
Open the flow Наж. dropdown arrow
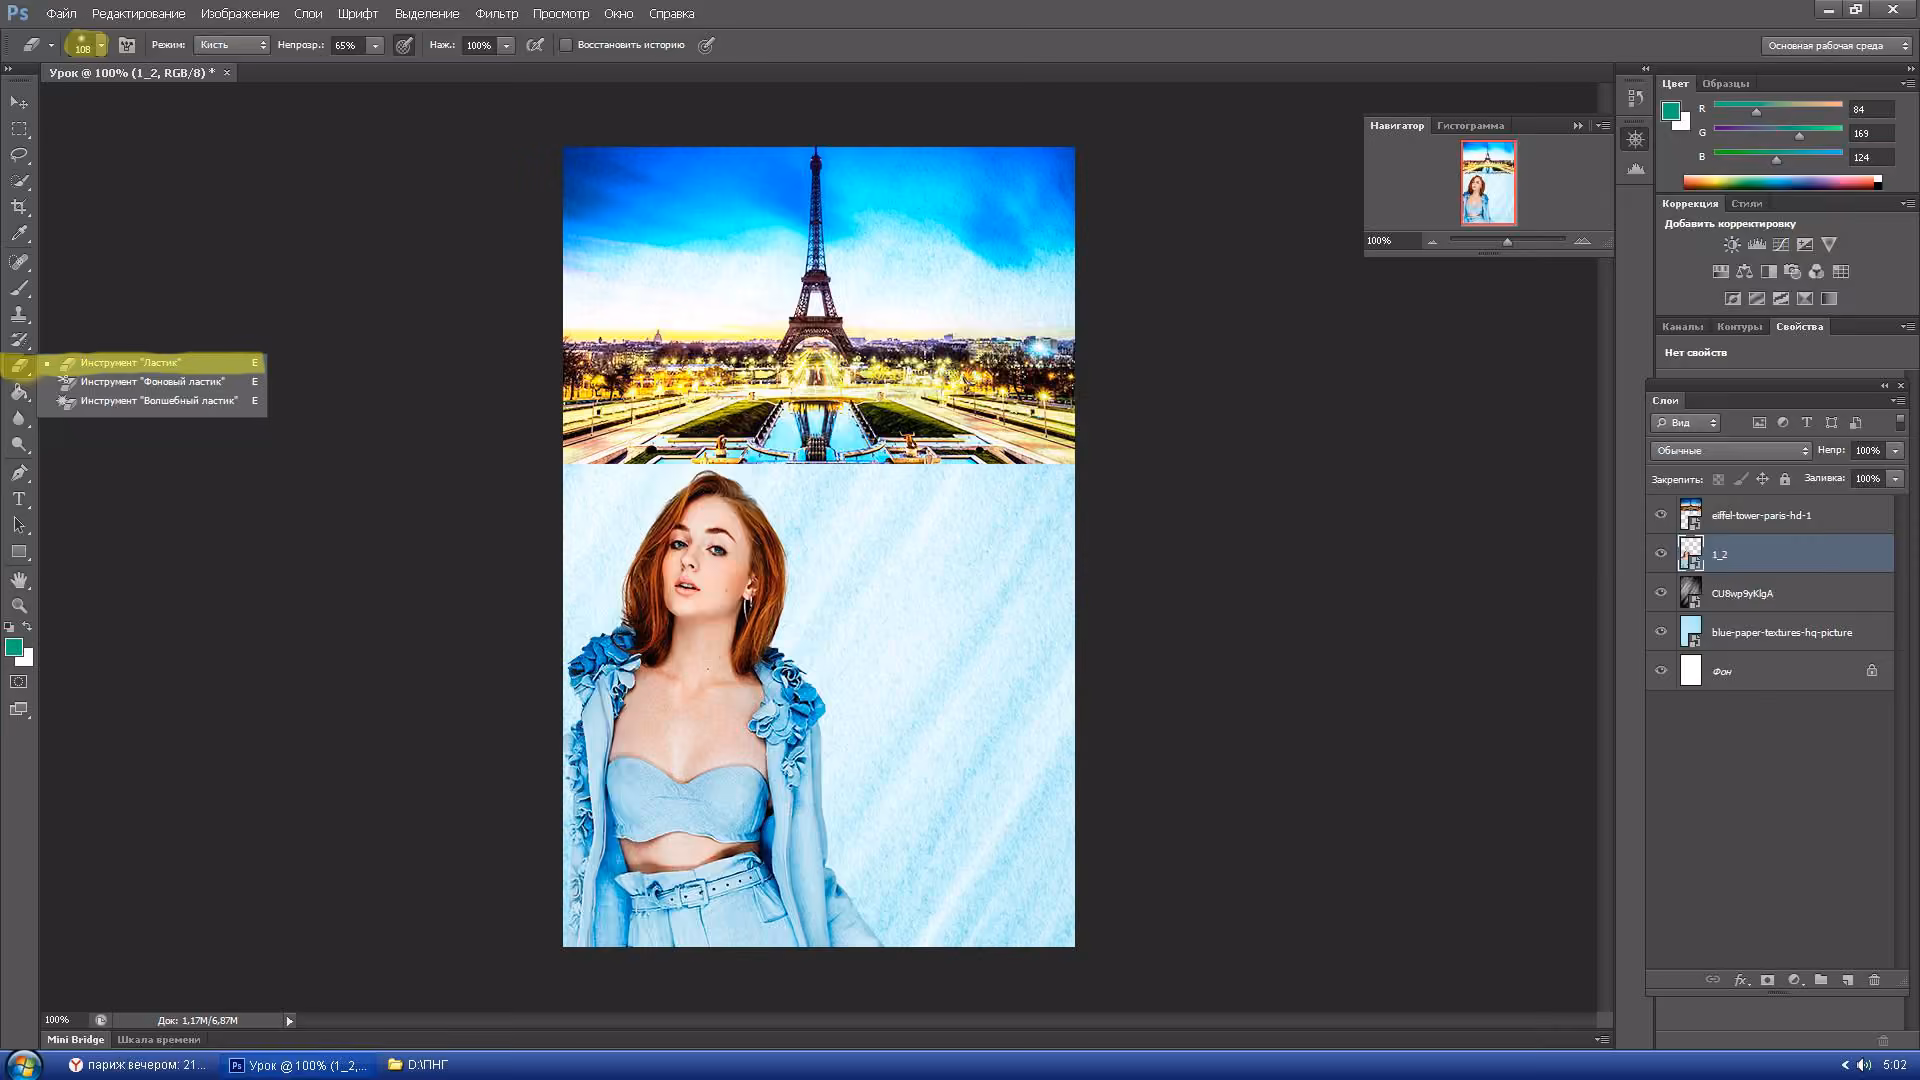click(506, 45)
